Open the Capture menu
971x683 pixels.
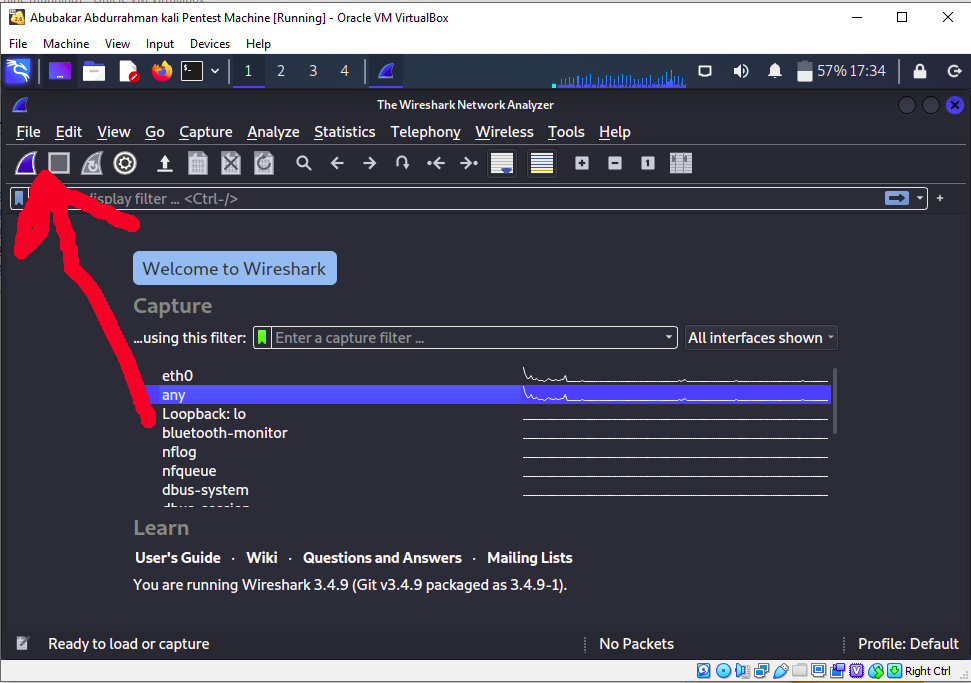click(x=206, y=132)
